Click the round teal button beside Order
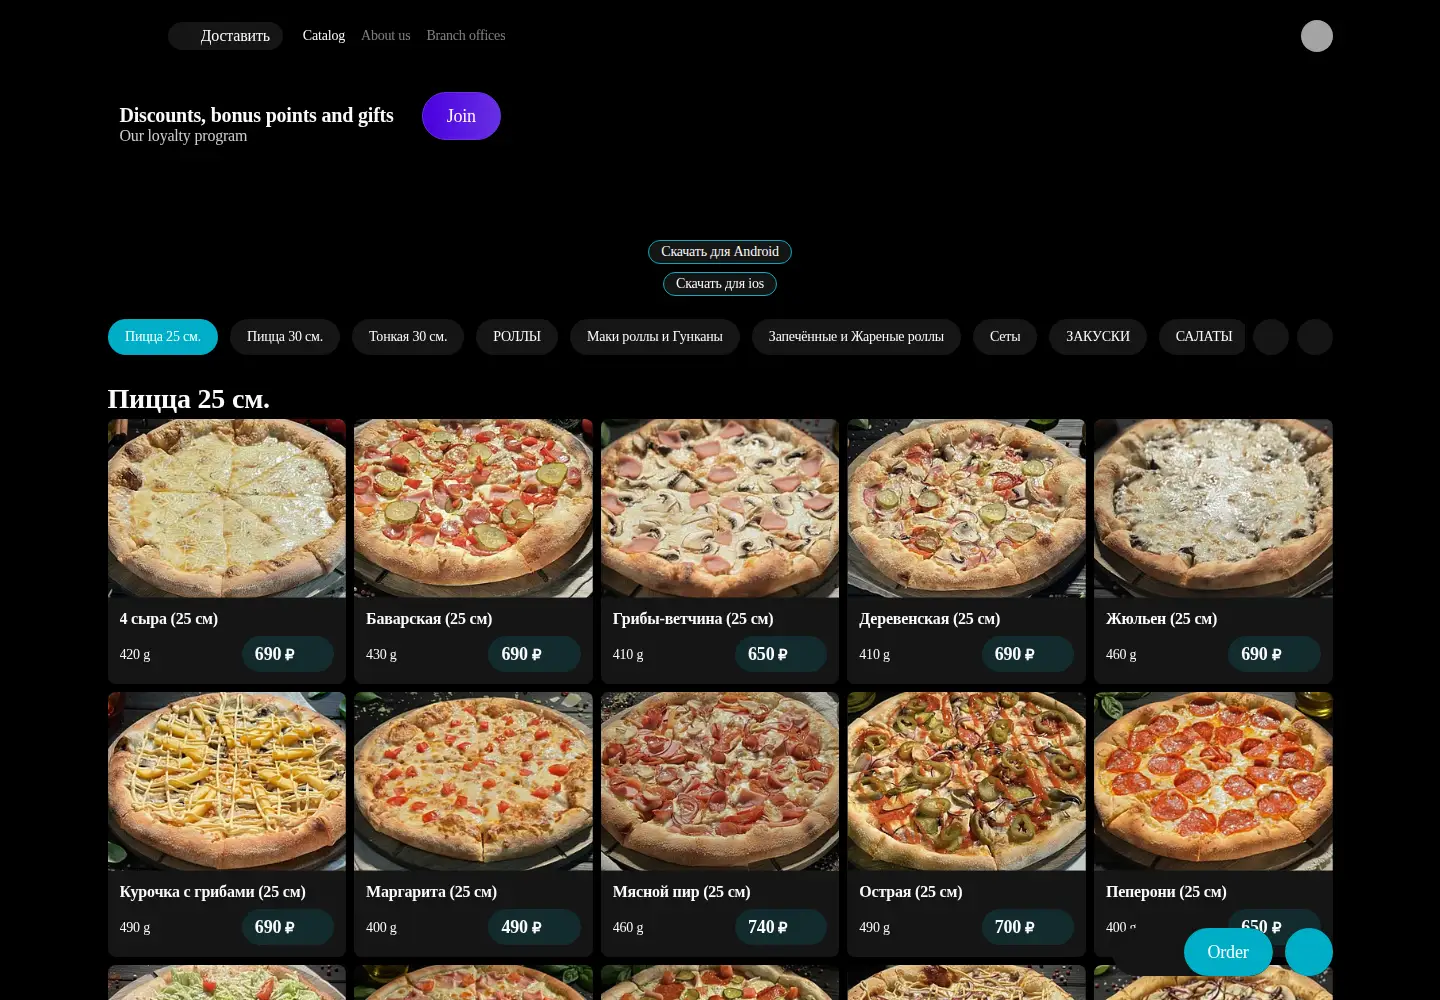1440x1000 pixels. pyautogui.click(x=1308, y=952)
